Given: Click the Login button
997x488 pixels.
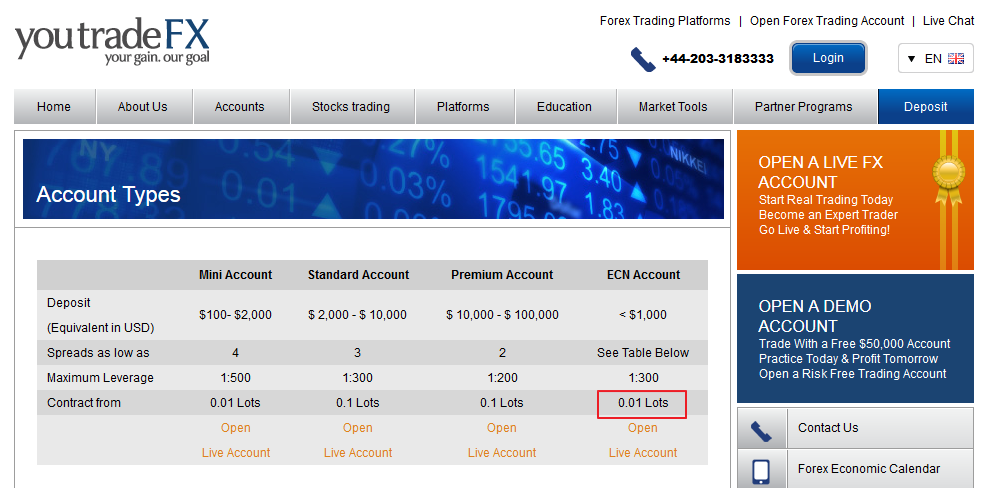Looking at the screenshot, I should [829, 58].
